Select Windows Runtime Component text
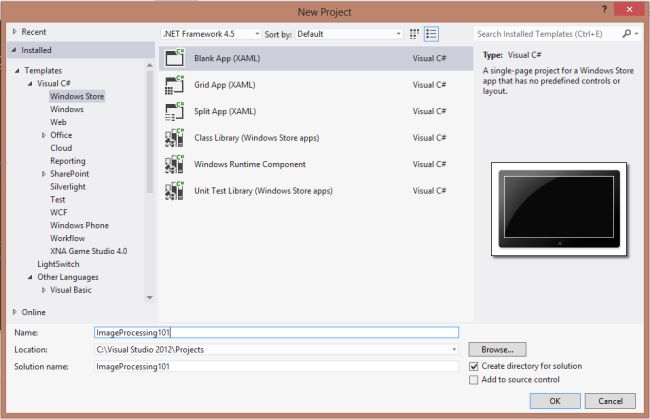The width and height of the screenshot is (650, 419). (250, 164)
